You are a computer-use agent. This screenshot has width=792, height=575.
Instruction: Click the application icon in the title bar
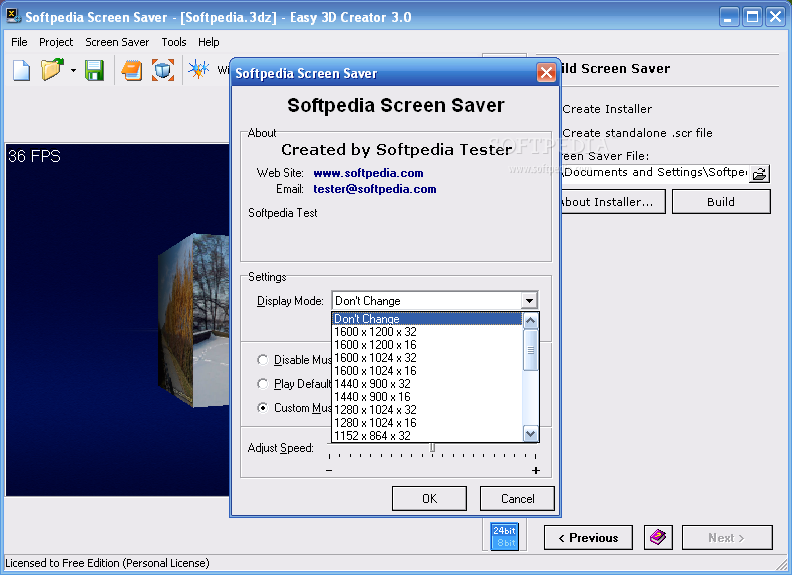click(14, 16)
